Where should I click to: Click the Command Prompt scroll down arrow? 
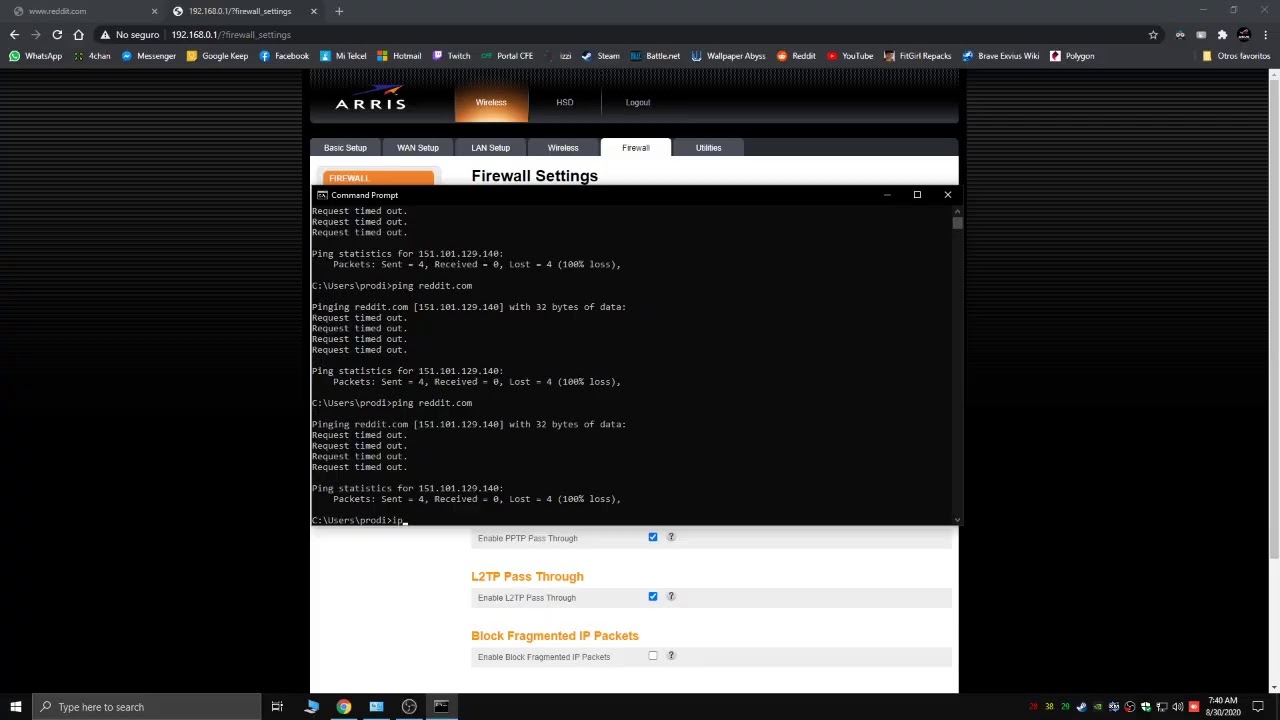[x=957, y=519]
